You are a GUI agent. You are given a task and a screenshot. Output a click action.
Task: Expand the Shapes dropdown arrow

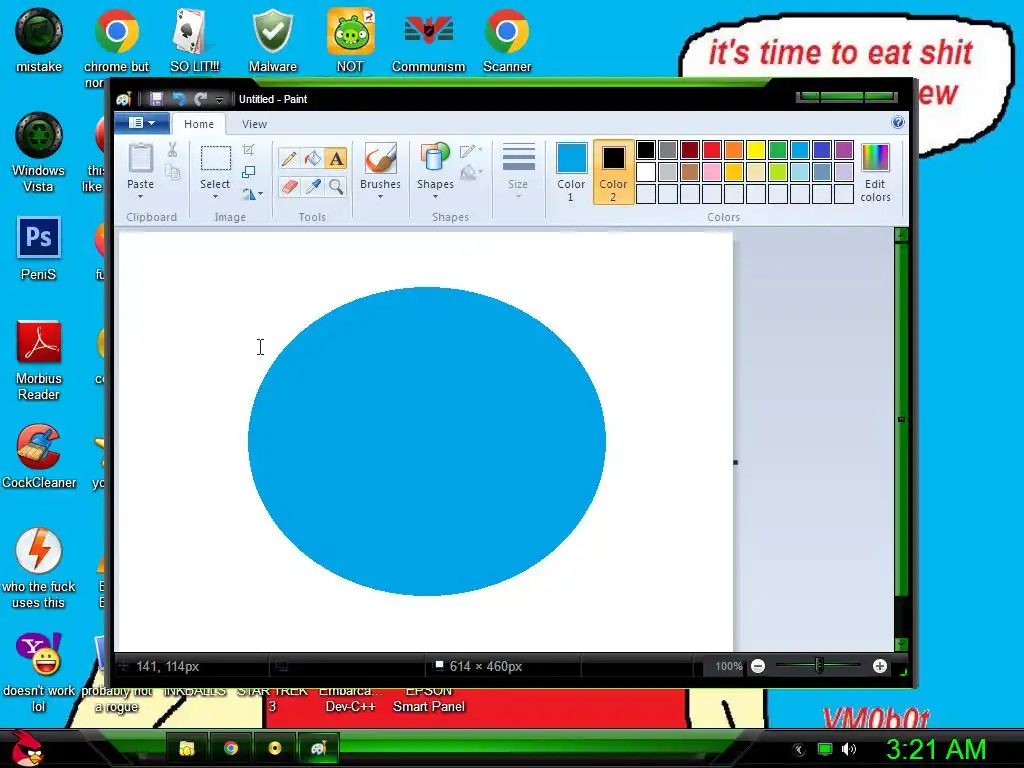pos(435,197)
